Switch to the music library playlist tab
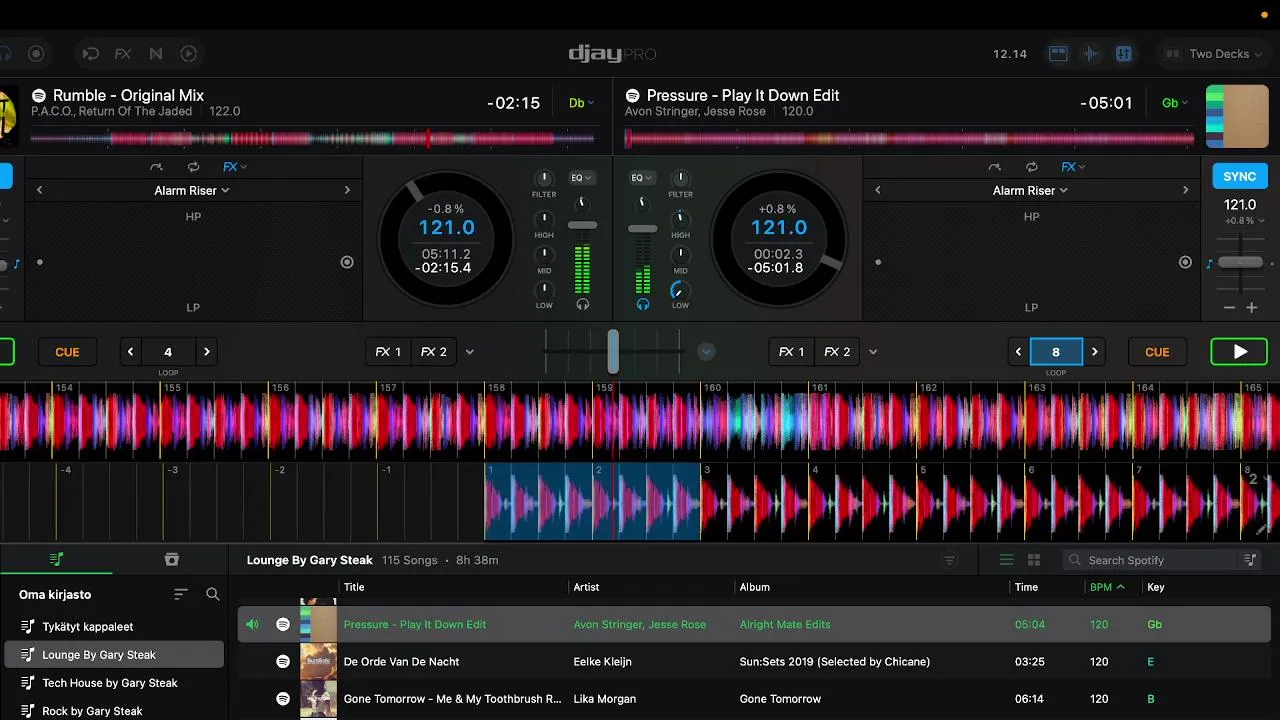The height and width of the screenshot is (720, 1280). [57, 559]
